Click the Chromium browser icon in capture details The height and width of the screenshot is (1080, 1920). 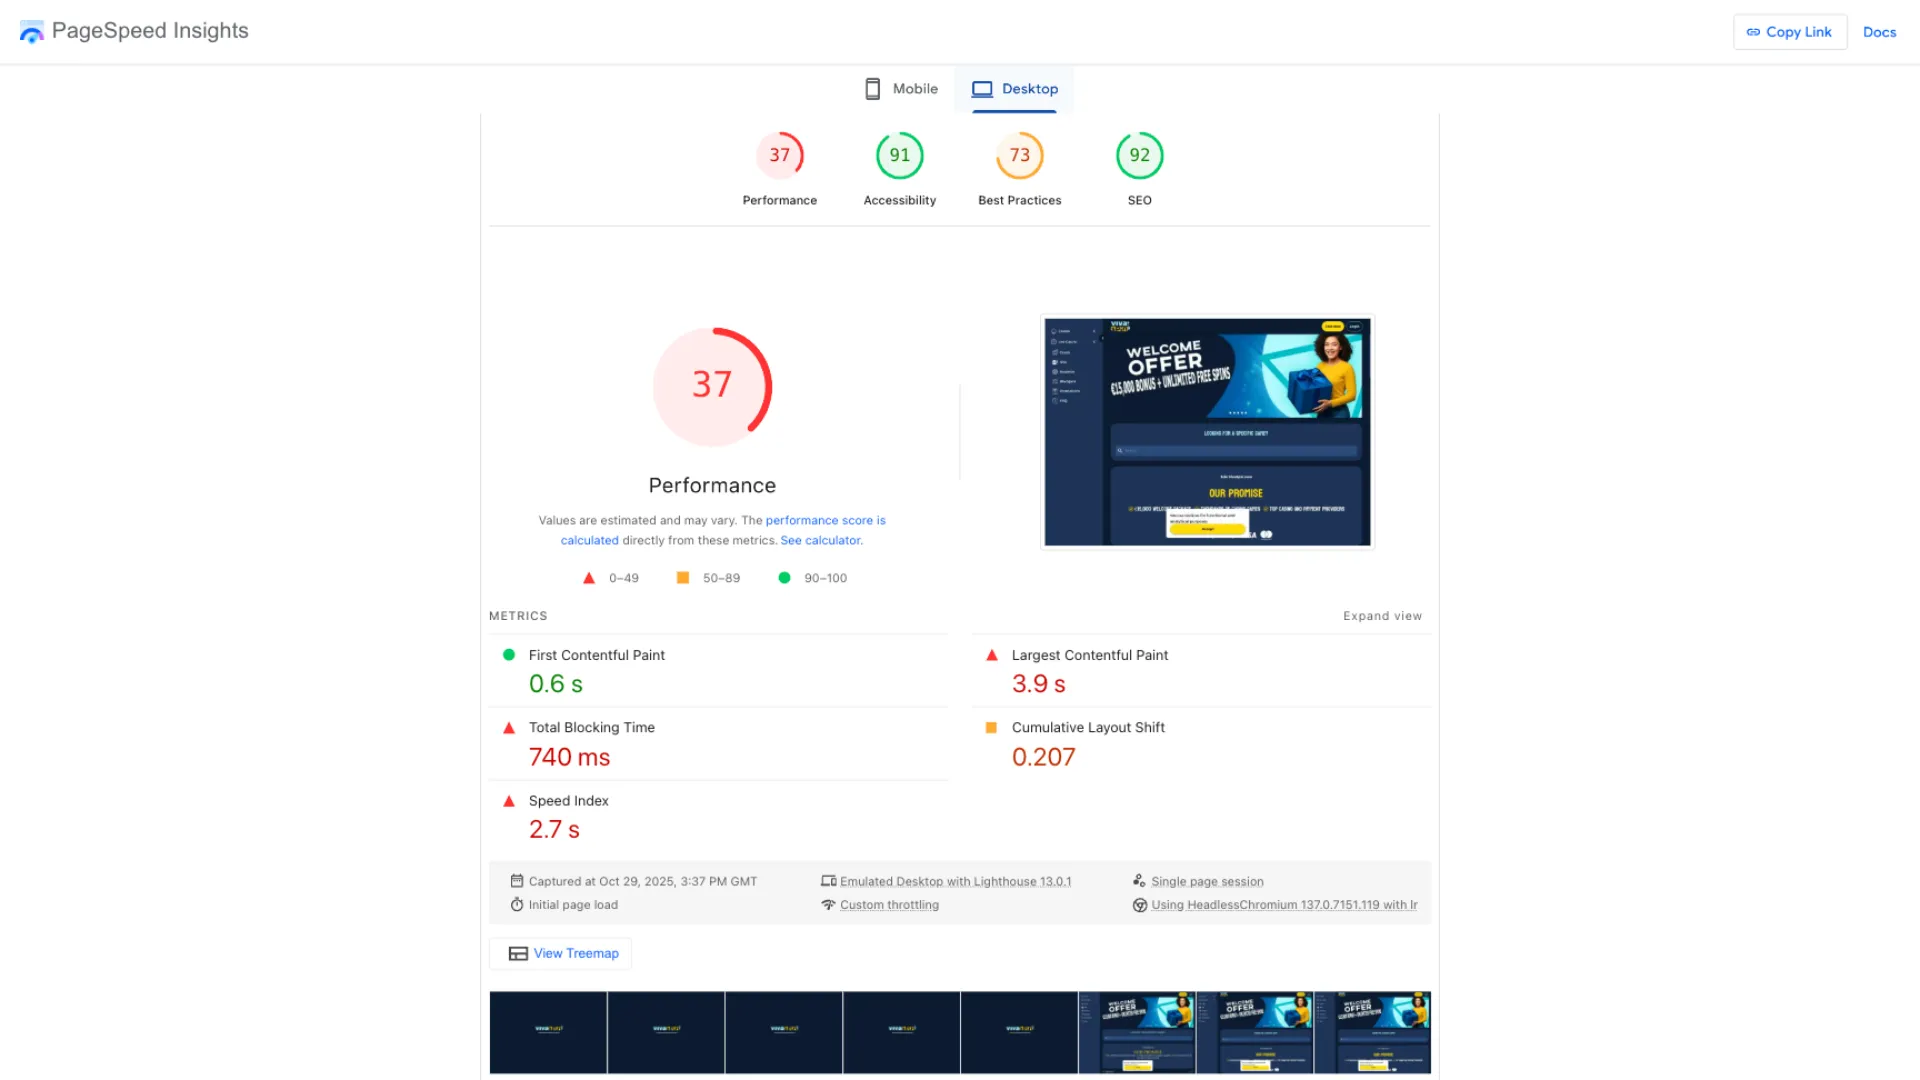(1140, 904)
